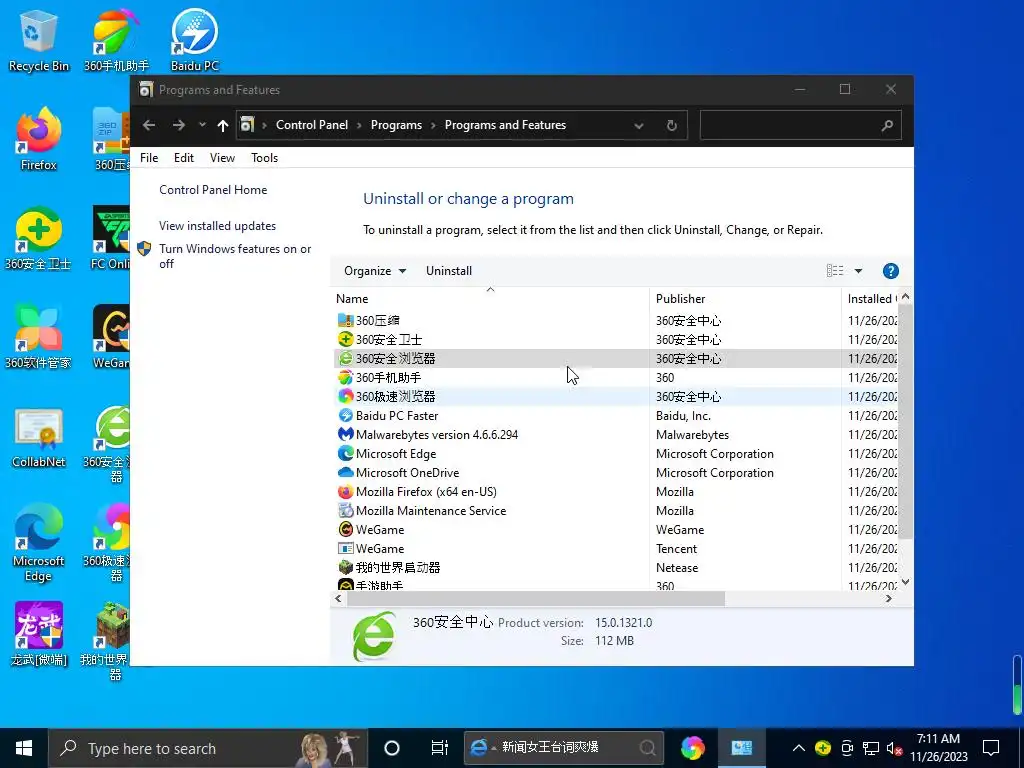Click horizontal scrollbar of program list
Viewport: 1024px width, 768px height.
536,598
